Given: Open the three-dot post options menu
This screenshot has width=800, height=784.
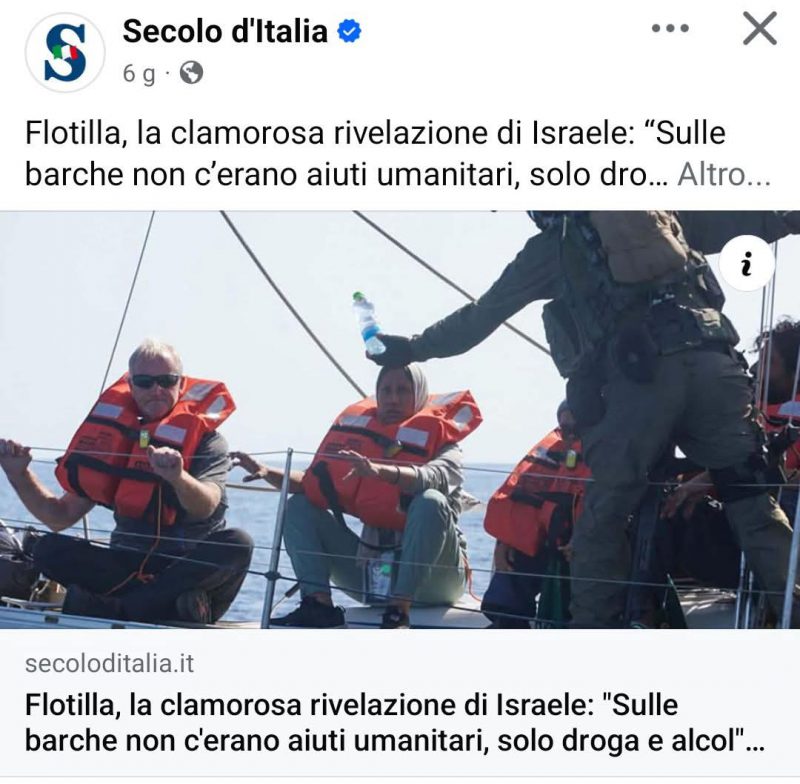Looking at the screenshot, I should coord(670,29).
